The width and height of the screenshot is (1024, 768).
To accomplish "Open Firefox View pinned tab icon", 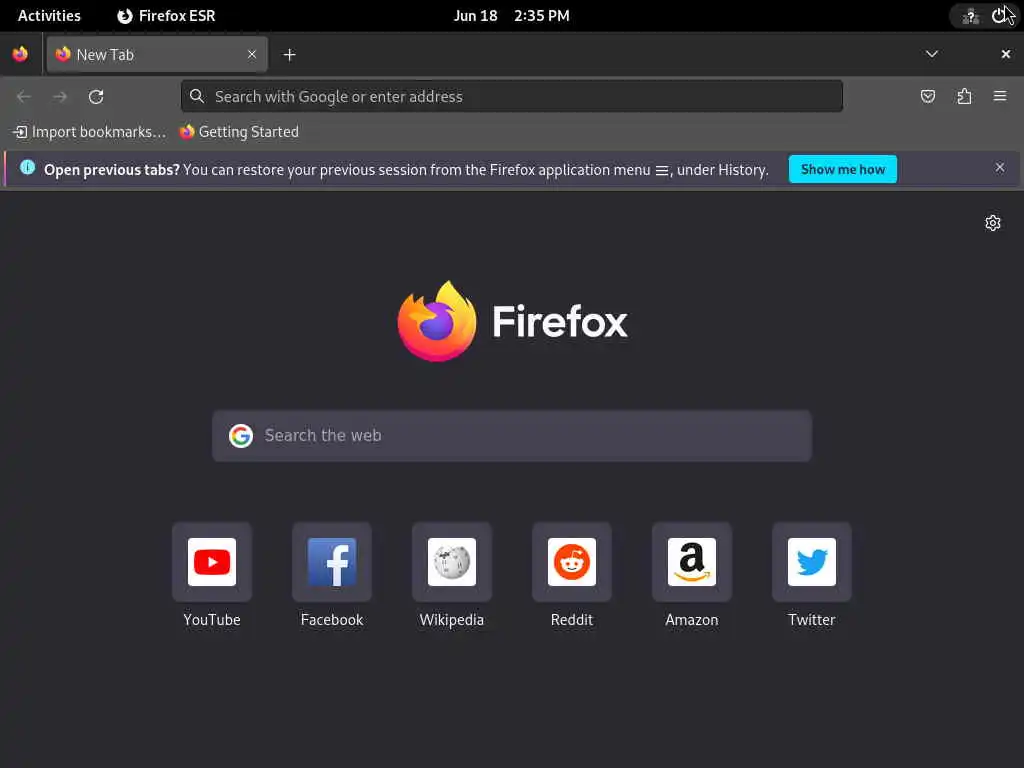I will pyautogui.click(x=20, y=54).
